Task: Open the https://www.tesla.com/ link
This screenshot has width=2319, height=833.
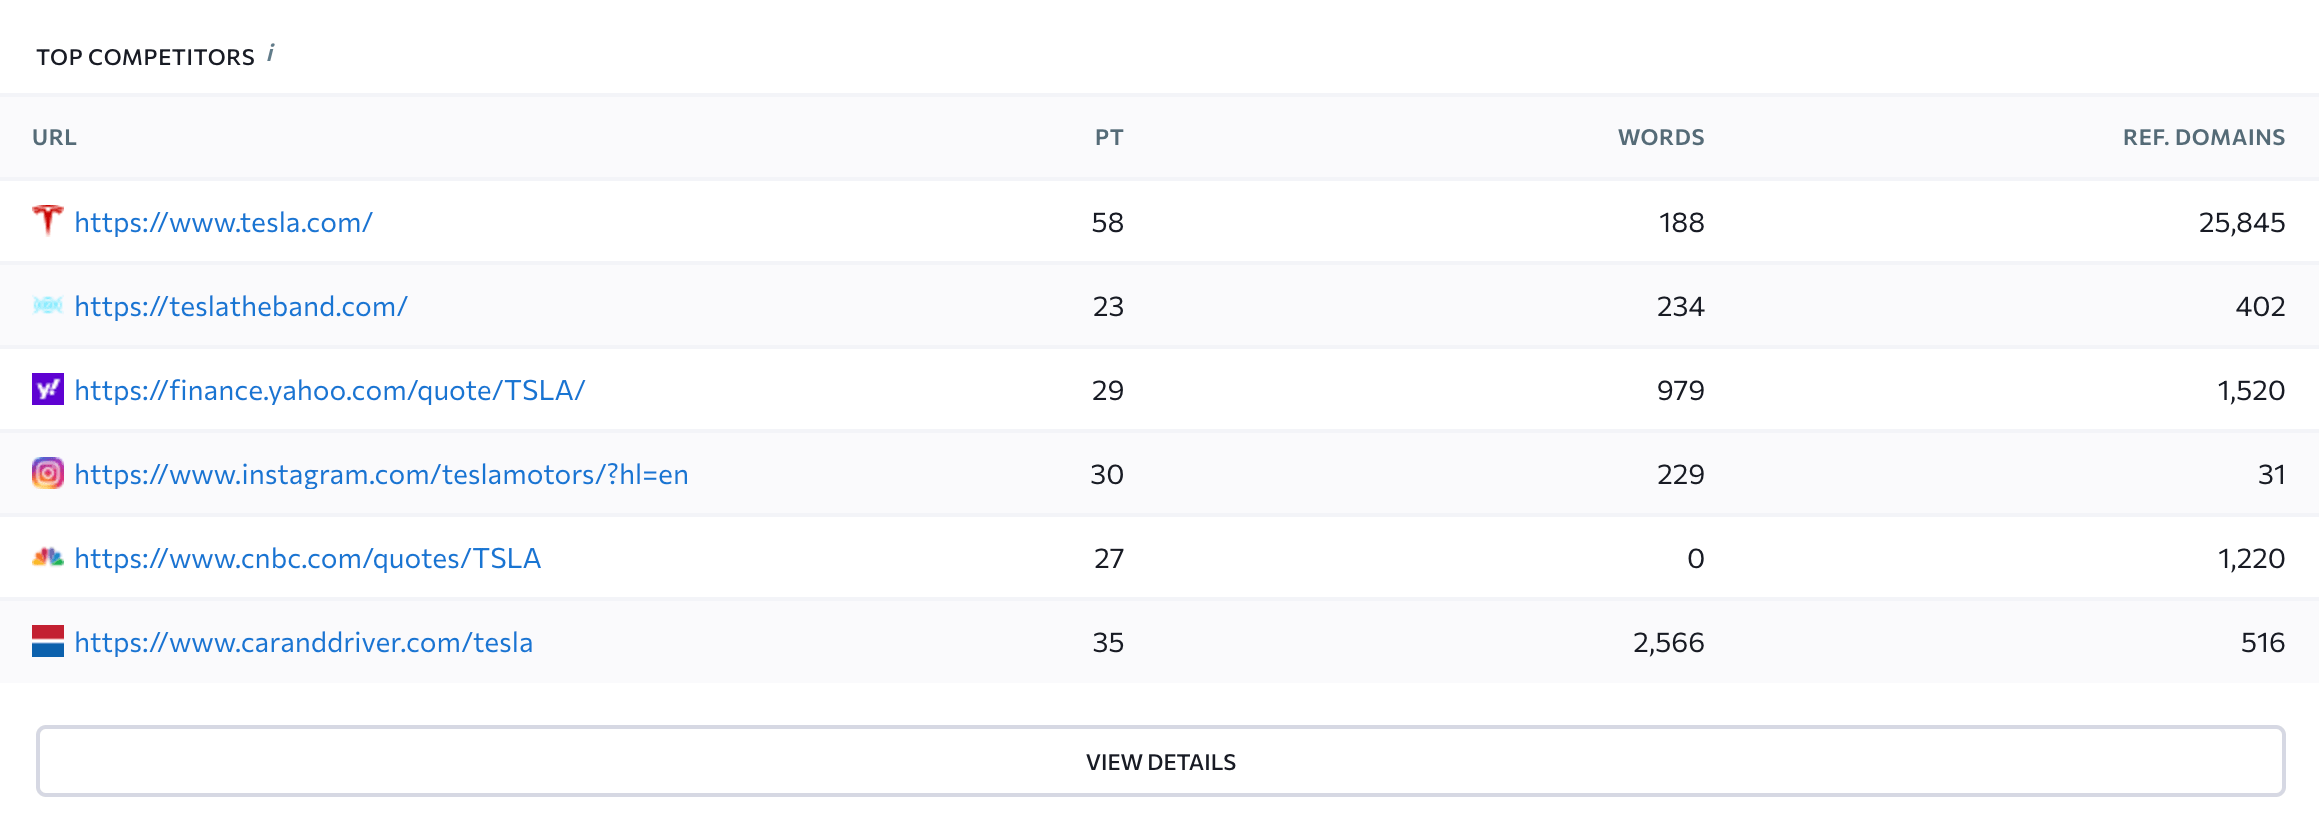Action: tap(223, 222)
